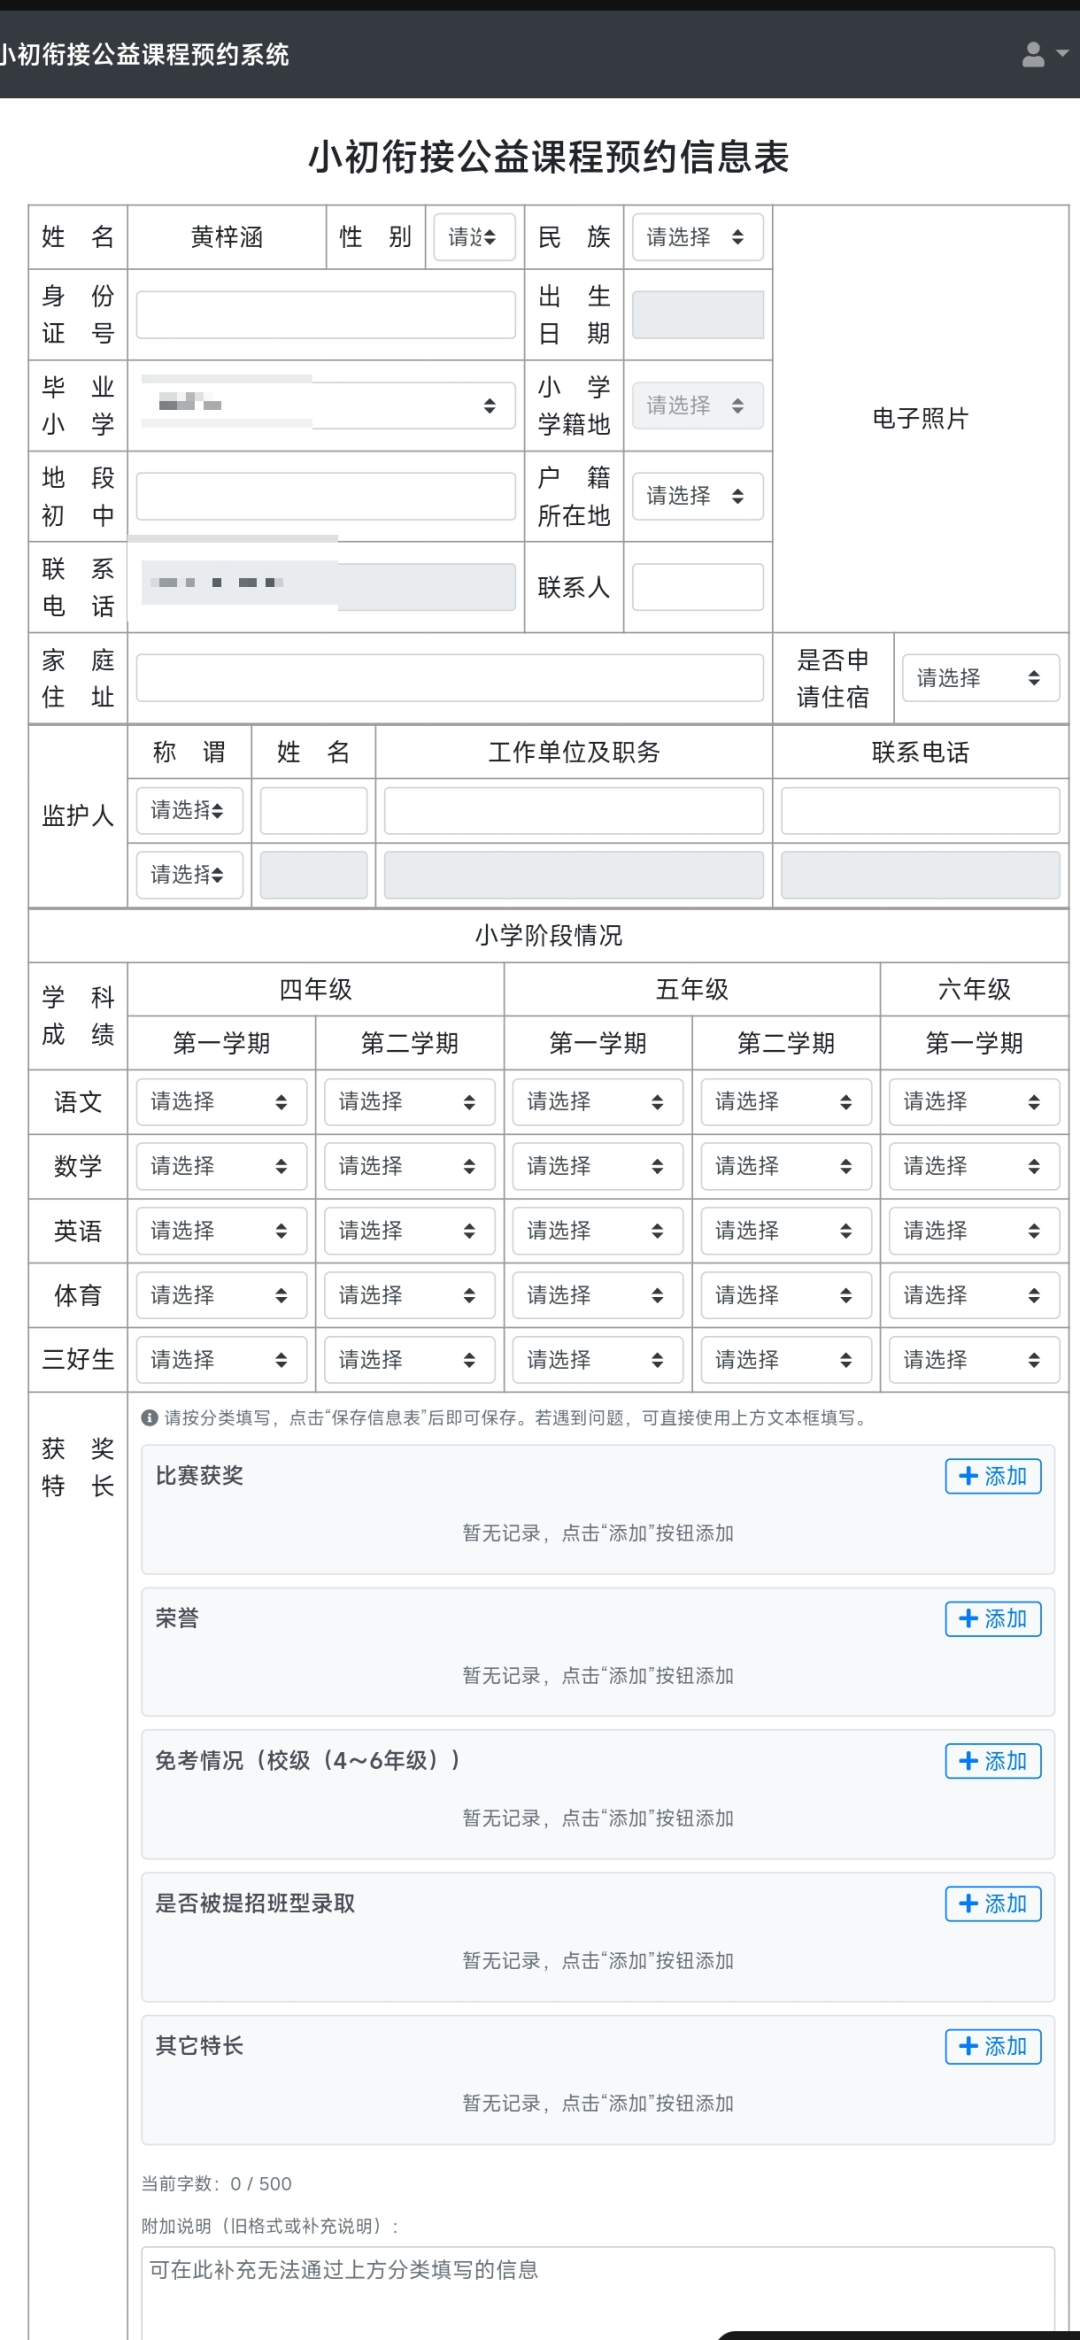Focus the 家庭住址 text field
This screenshot has height=2340, width=1080.
(450, 678)
